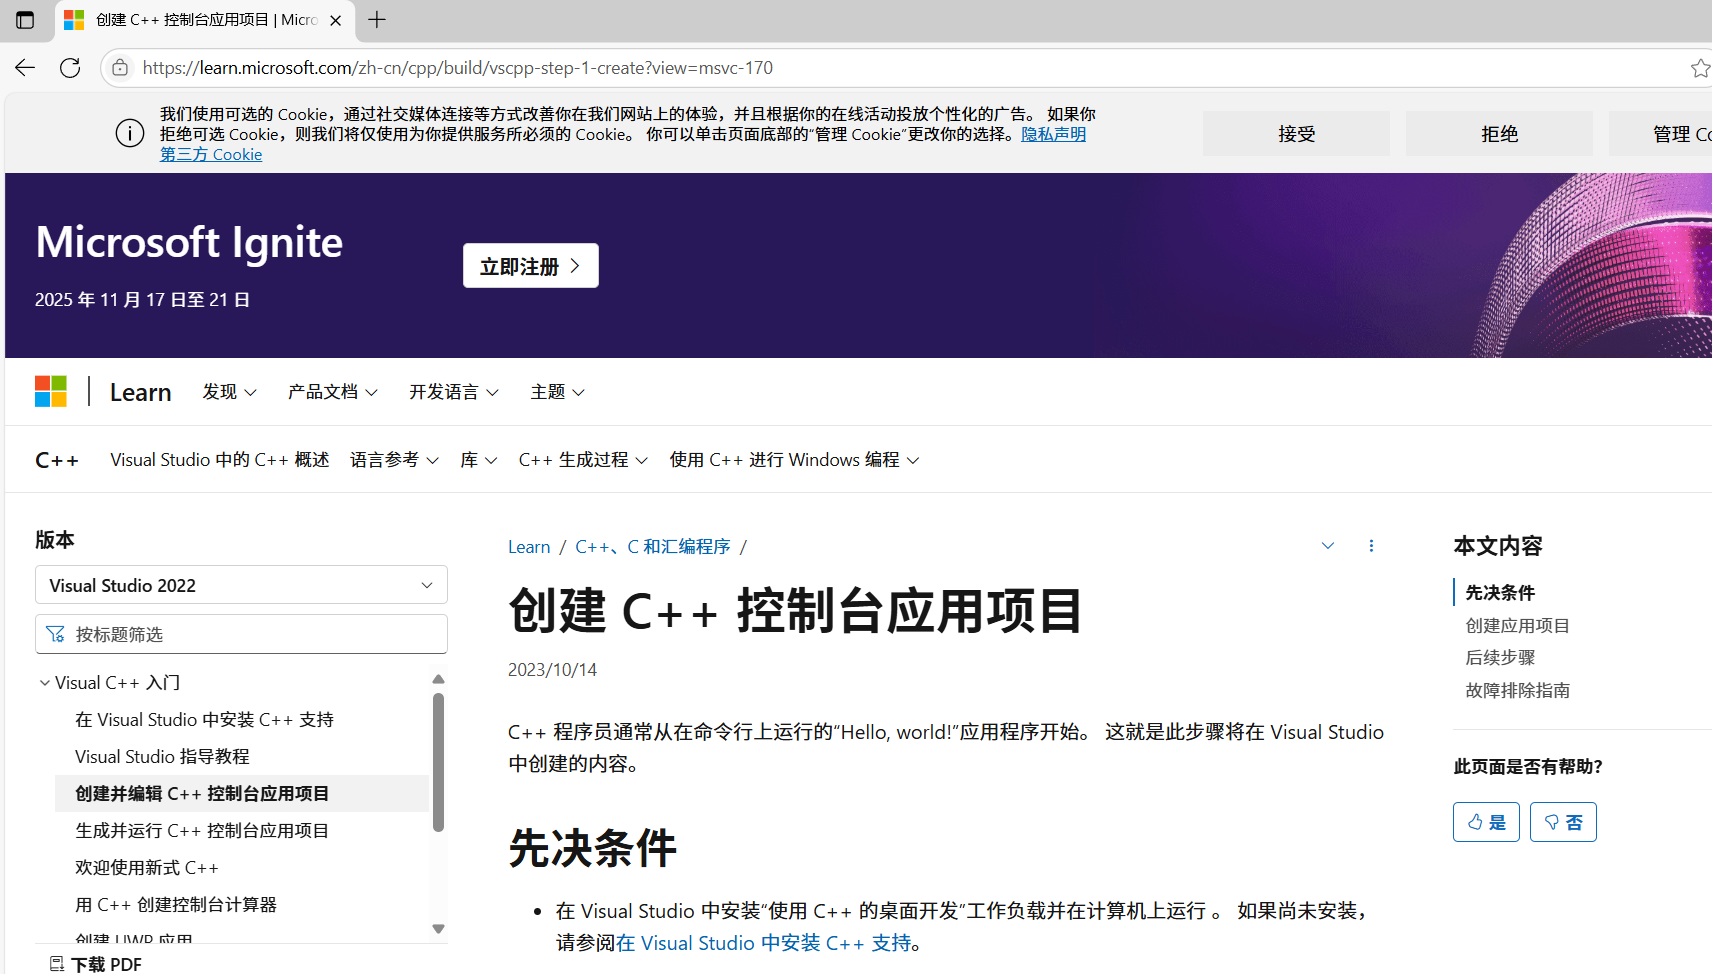The height and width of the screenshot is (974, 1712).
Task: Open Visual Studio 指导教程 item
Action: tap(162, 757)
